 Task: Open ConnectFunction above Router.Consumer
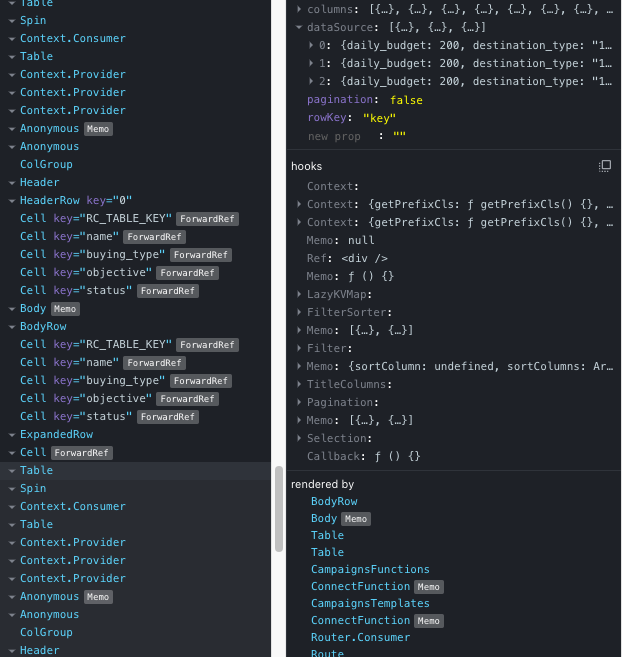[x=377, y=621]
